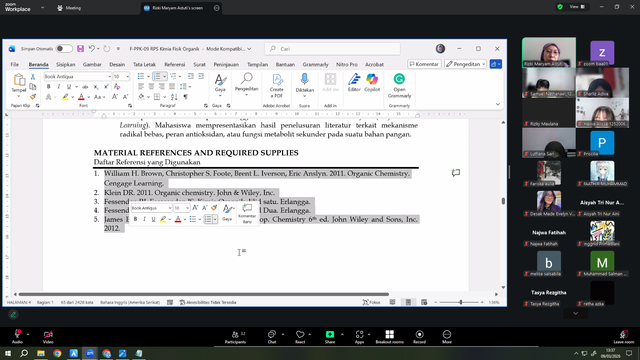Align paragraph to the right
This screenshot has height=360, width=640.
coord(161,87)
